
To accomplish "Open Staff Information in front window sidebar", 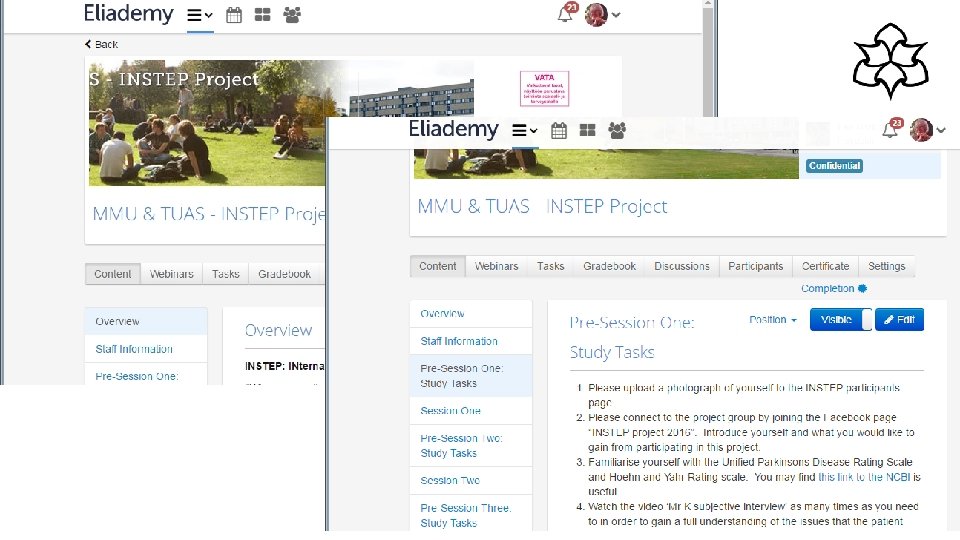I will pos(471,341).
